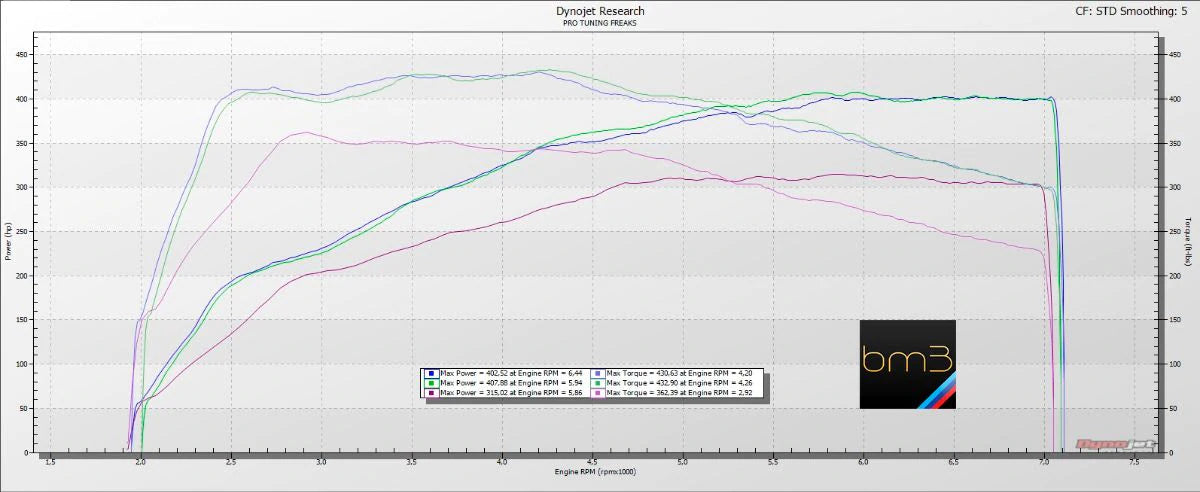The width and height of the screenshot is (1200, 492).
Task: Click the pink Max Torque 362.39 swatch
Action: coord(598,394)
